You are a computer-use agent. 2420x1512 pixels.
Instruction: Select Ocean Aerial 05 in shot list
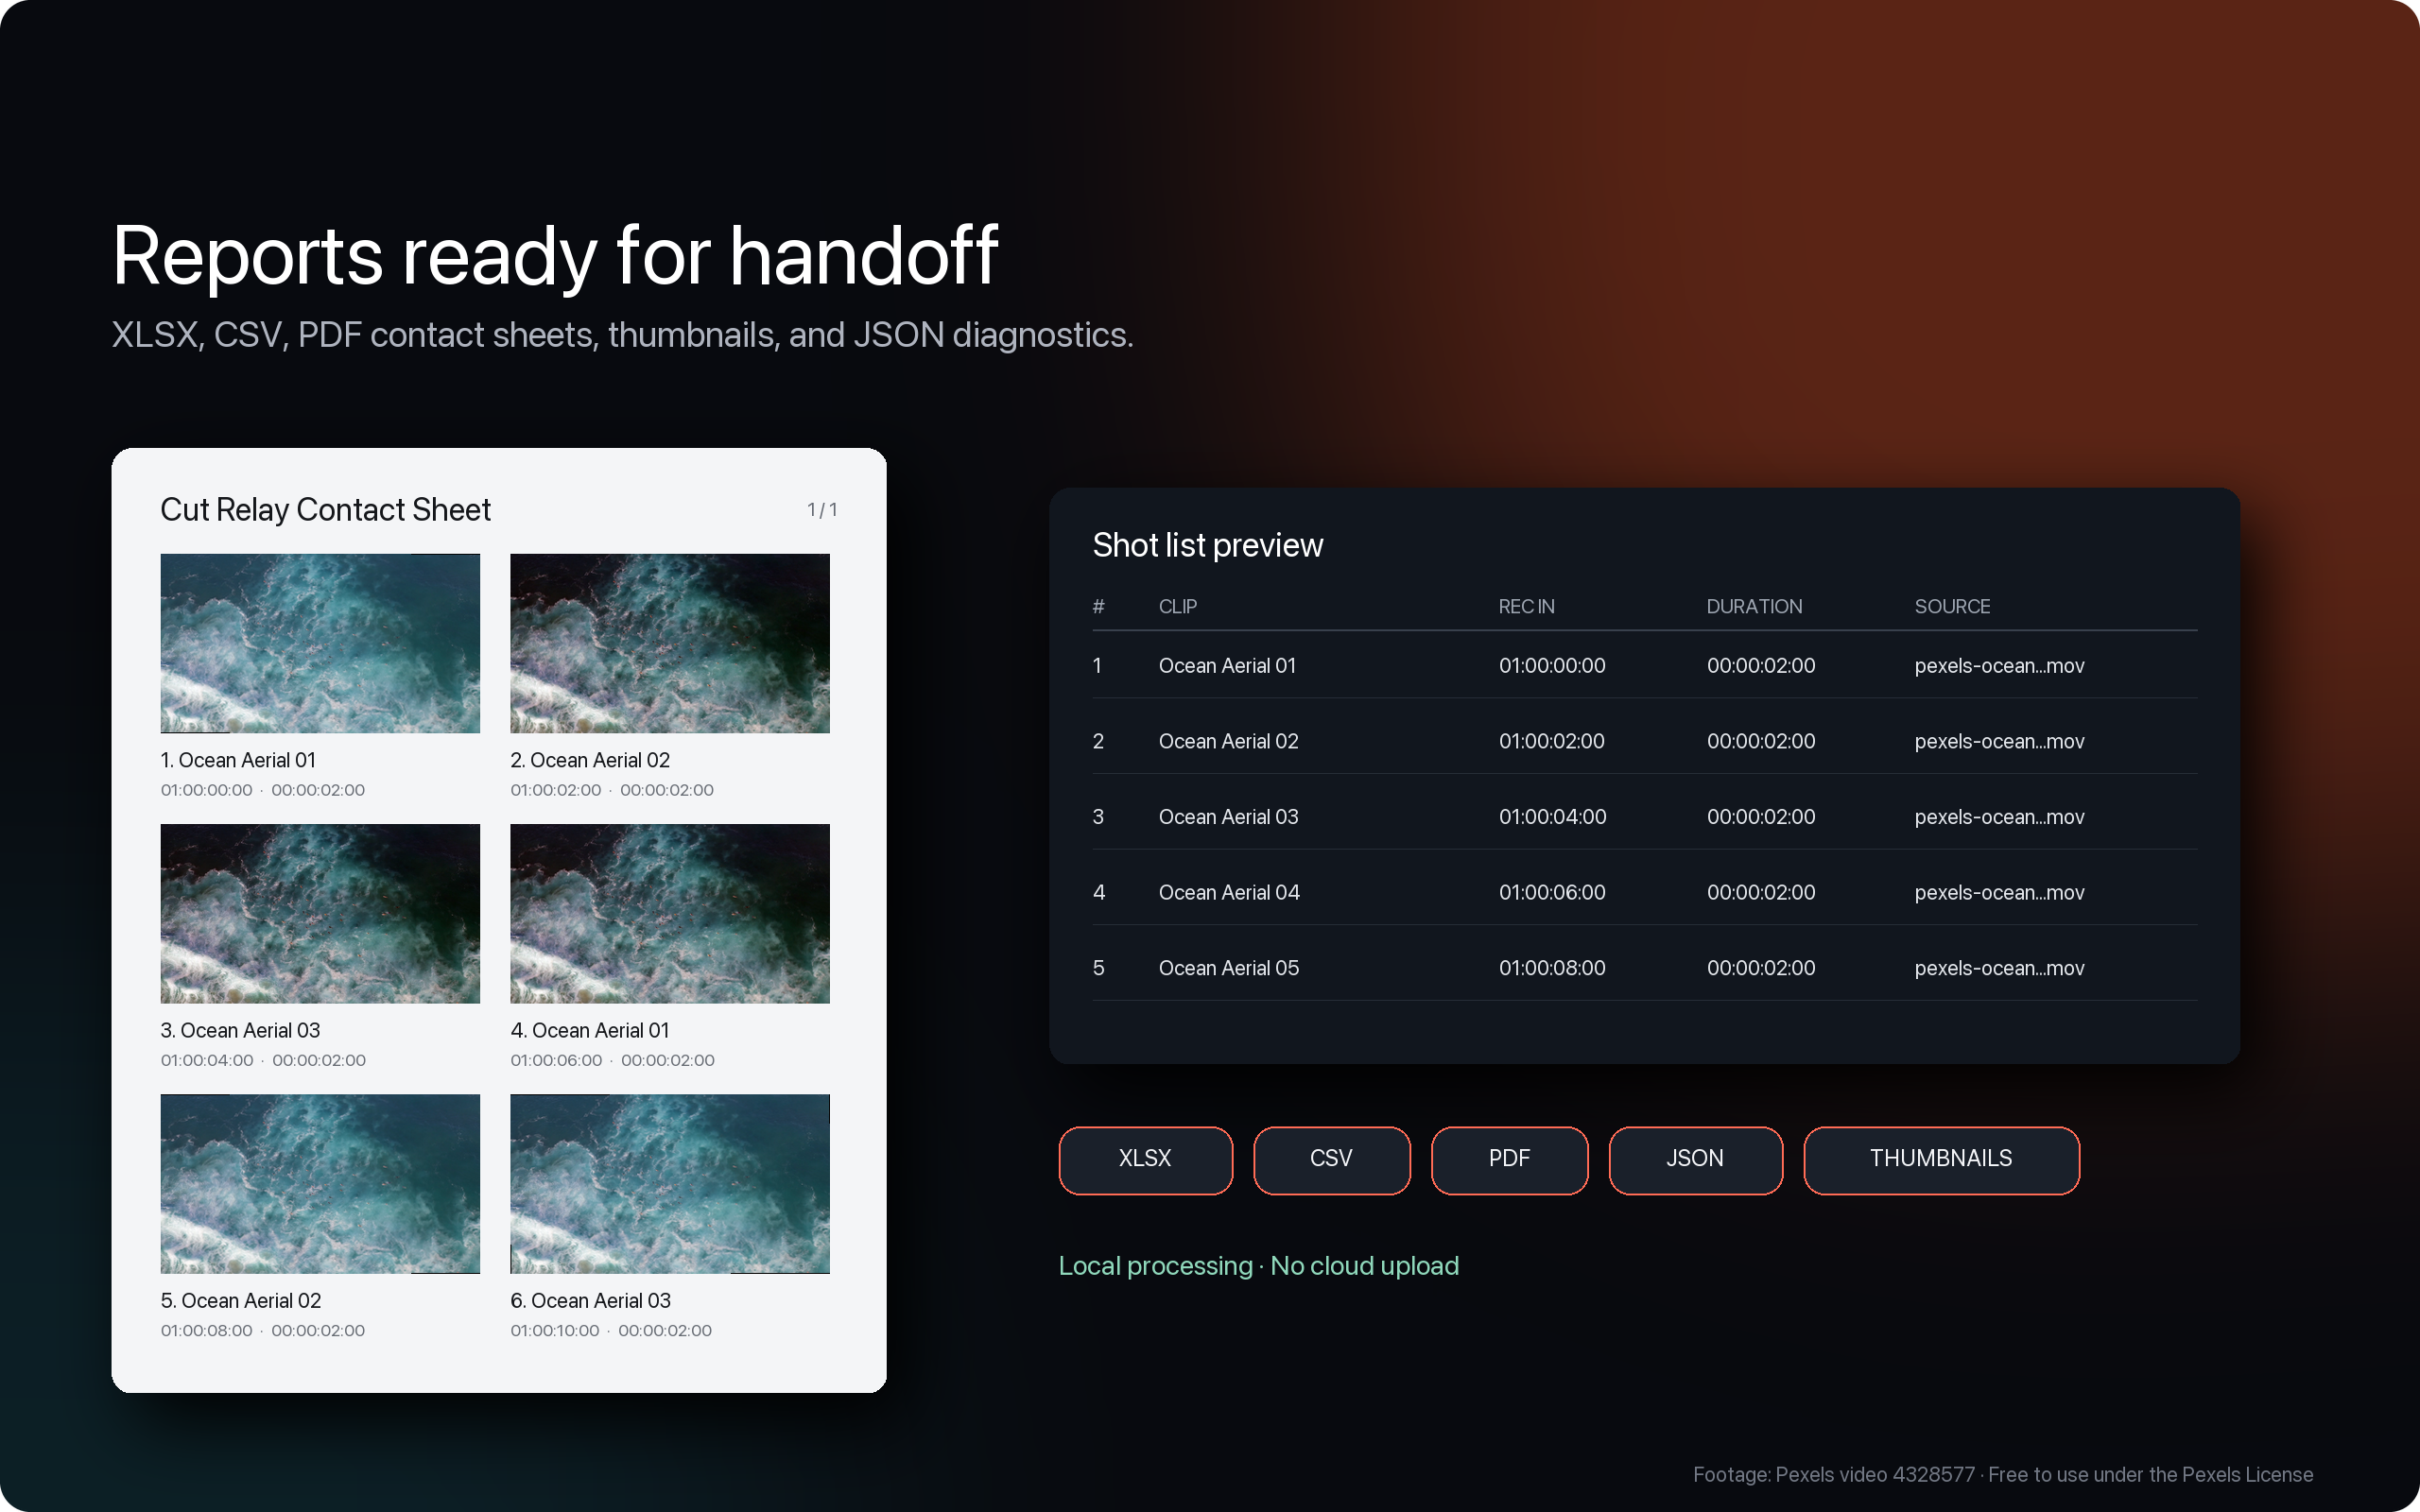point(1229,968)
